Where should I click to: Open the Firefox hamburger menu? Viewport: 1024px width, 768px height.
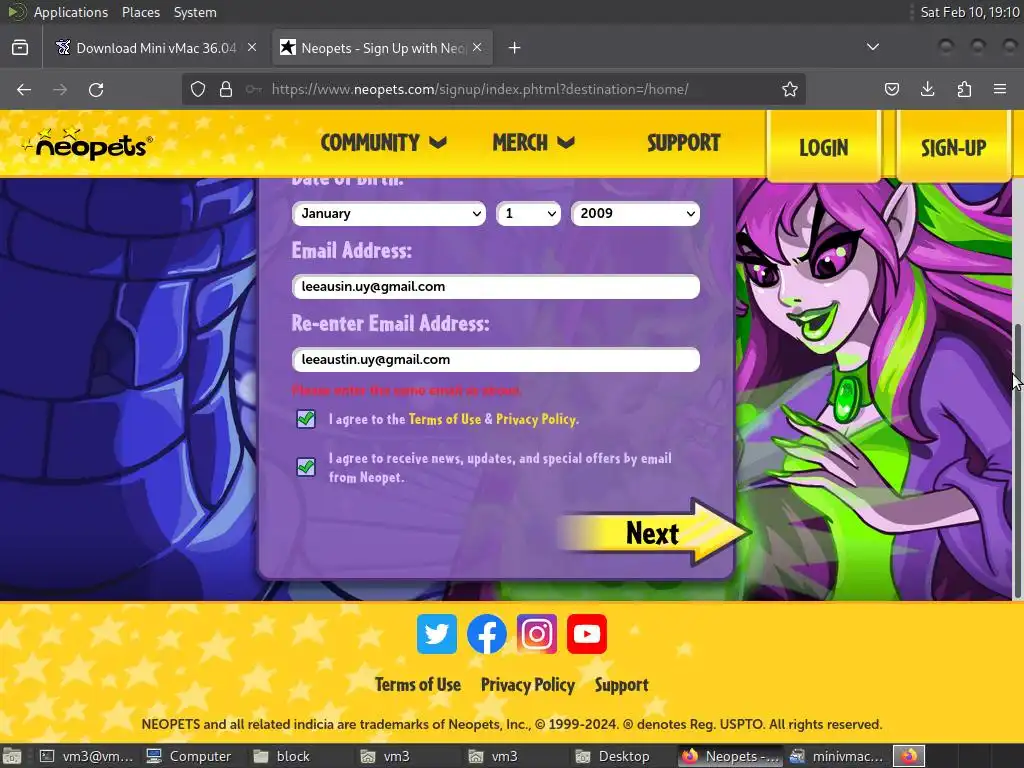(1000, 89)
